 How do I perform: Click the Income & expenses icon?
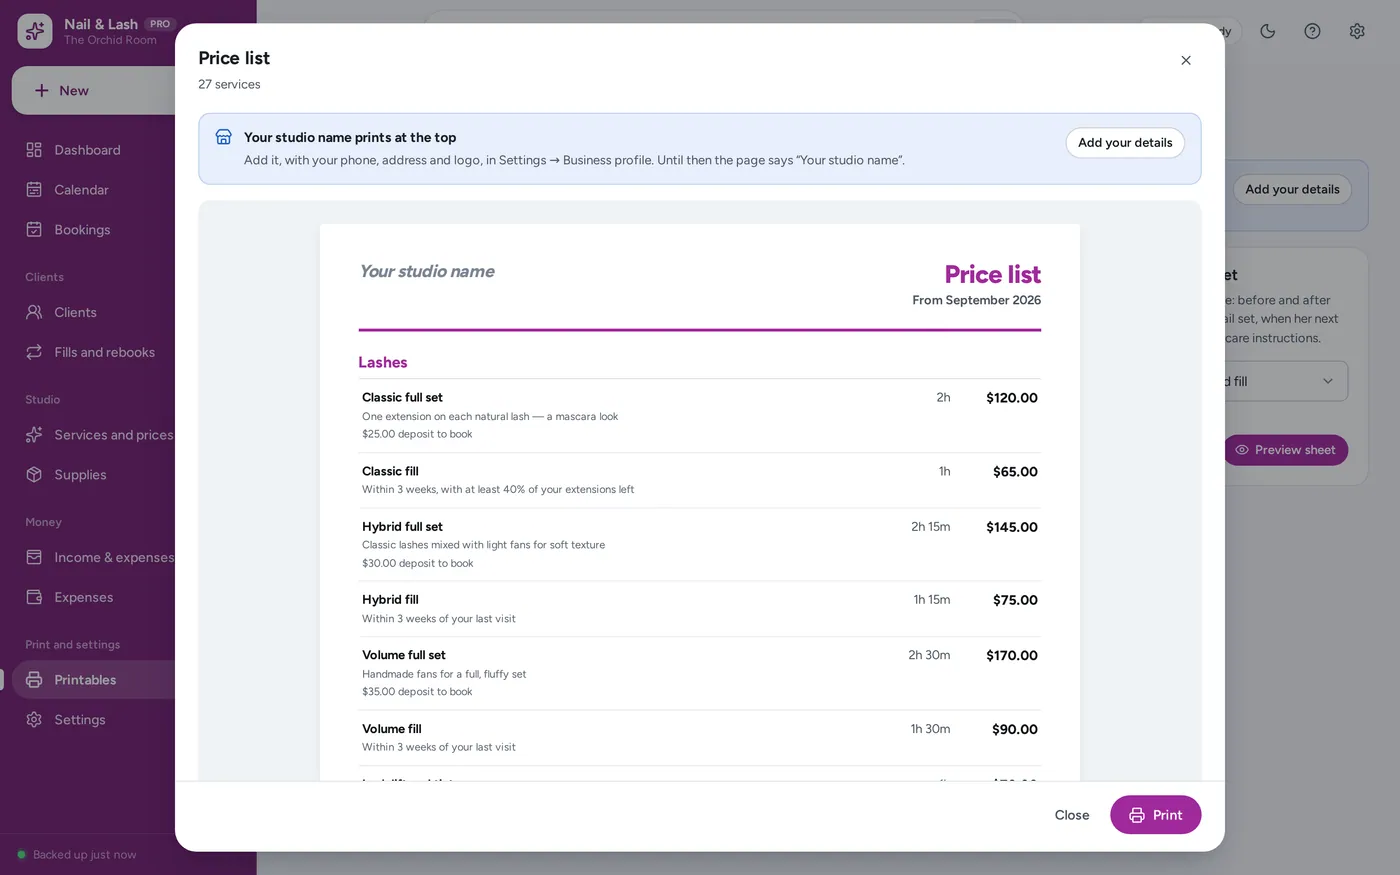34,557
